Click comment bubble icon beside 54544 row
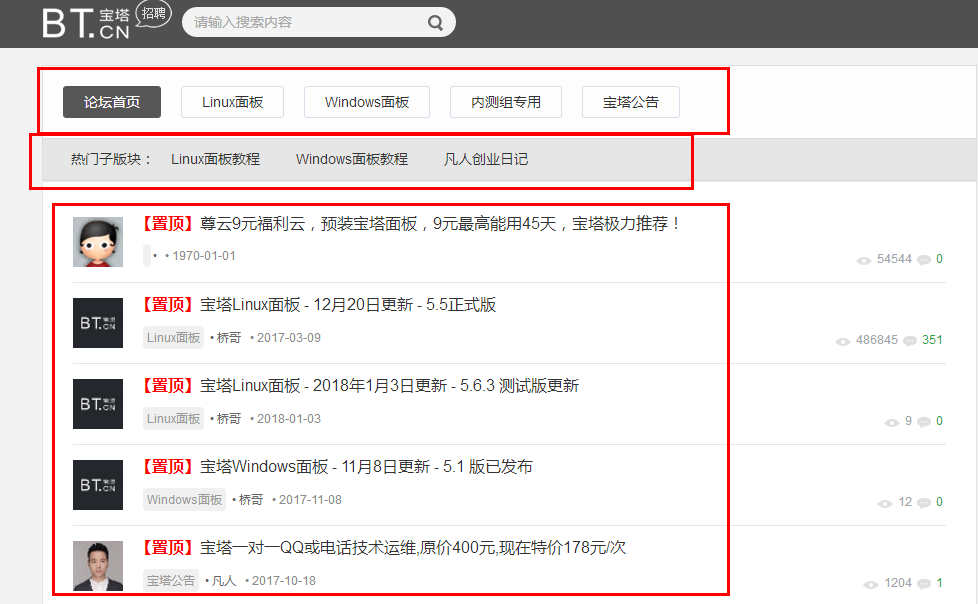The image size is (978, 604). click(924, 260)
